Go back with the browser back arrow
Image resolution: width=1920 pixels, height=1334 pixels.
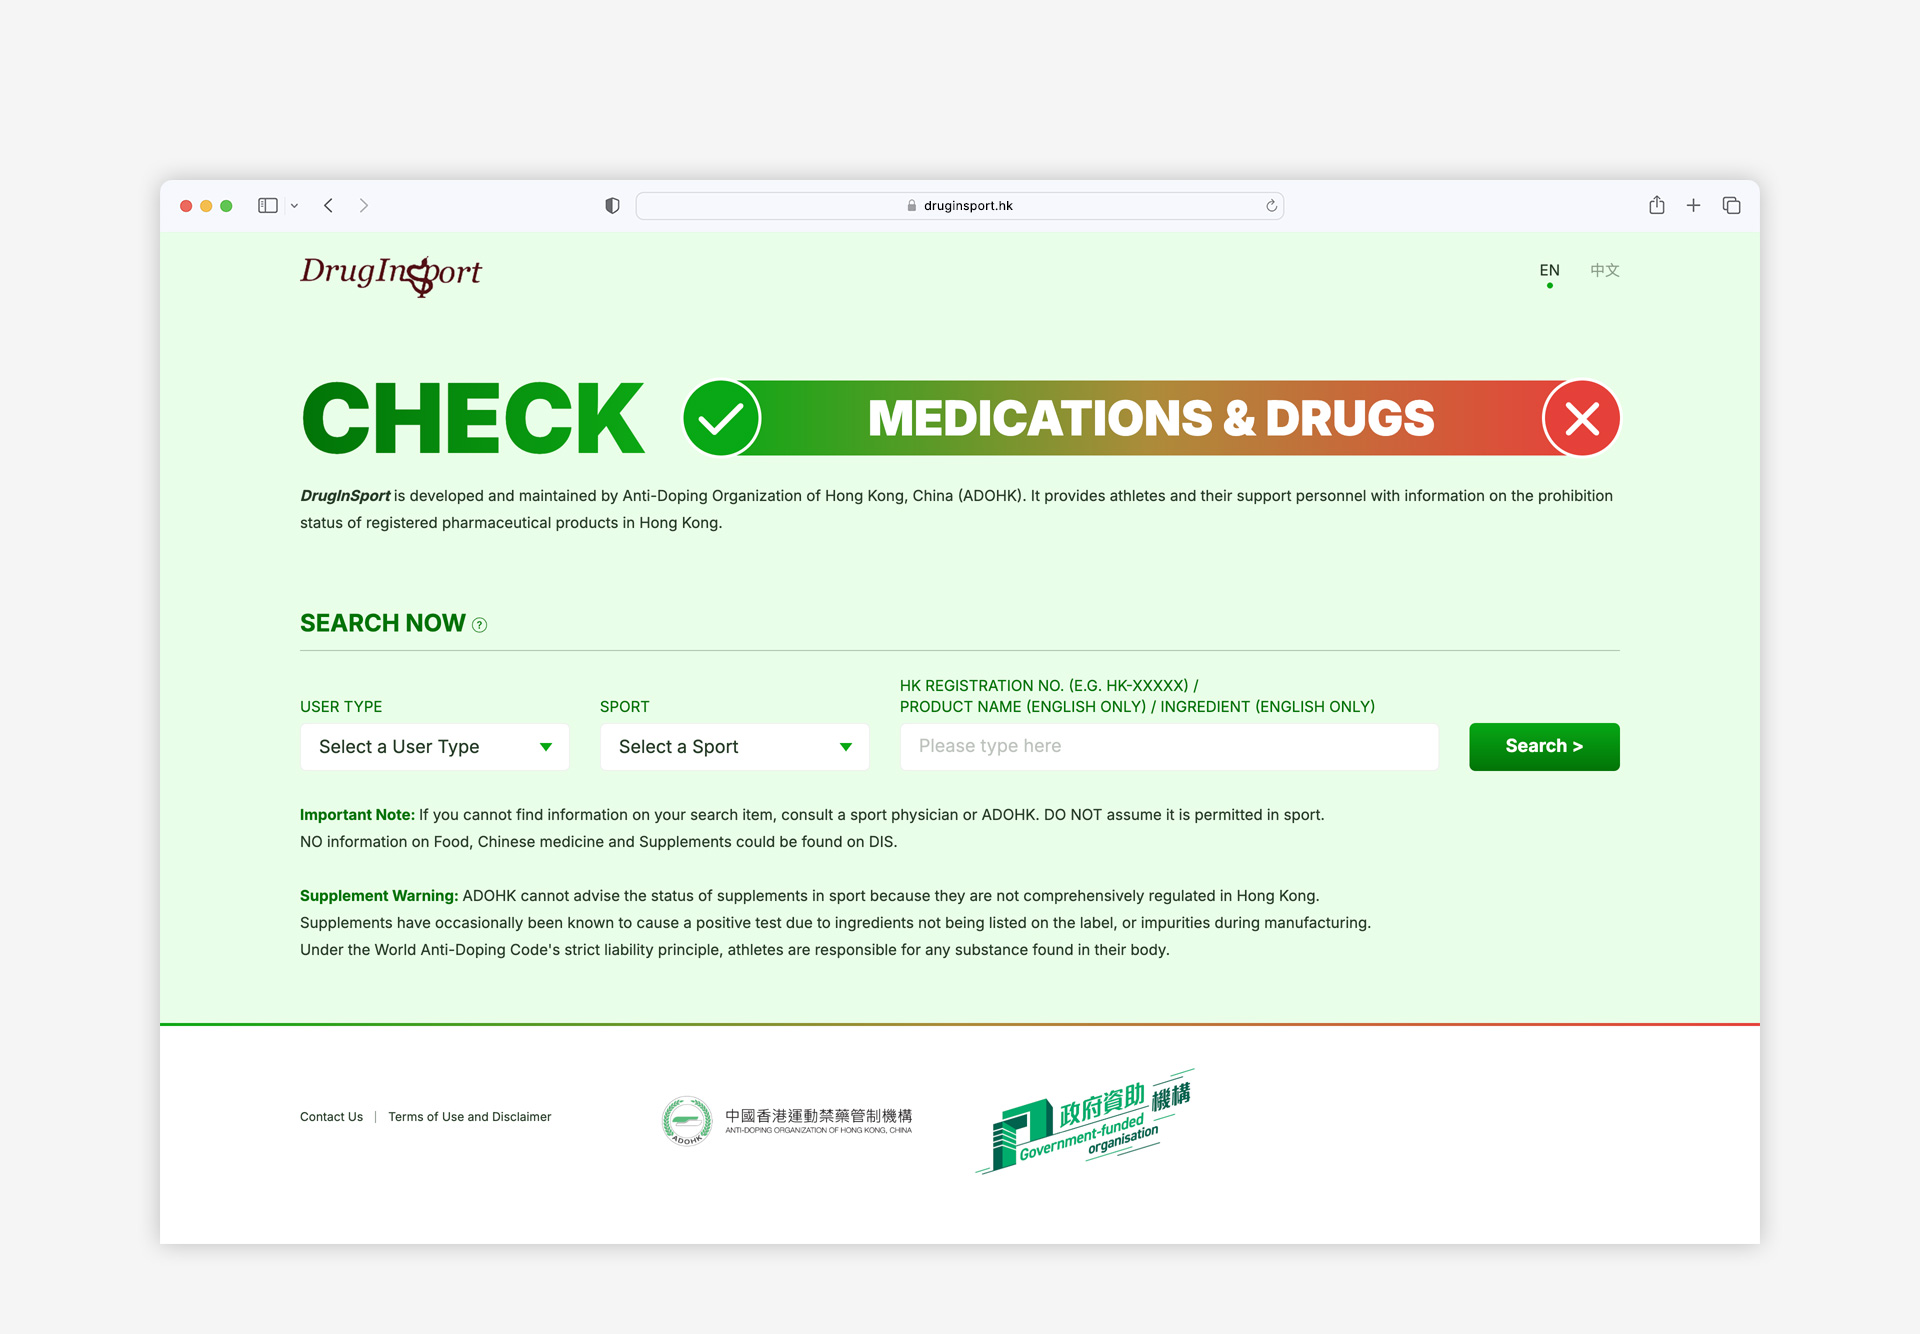pos(328,206)
